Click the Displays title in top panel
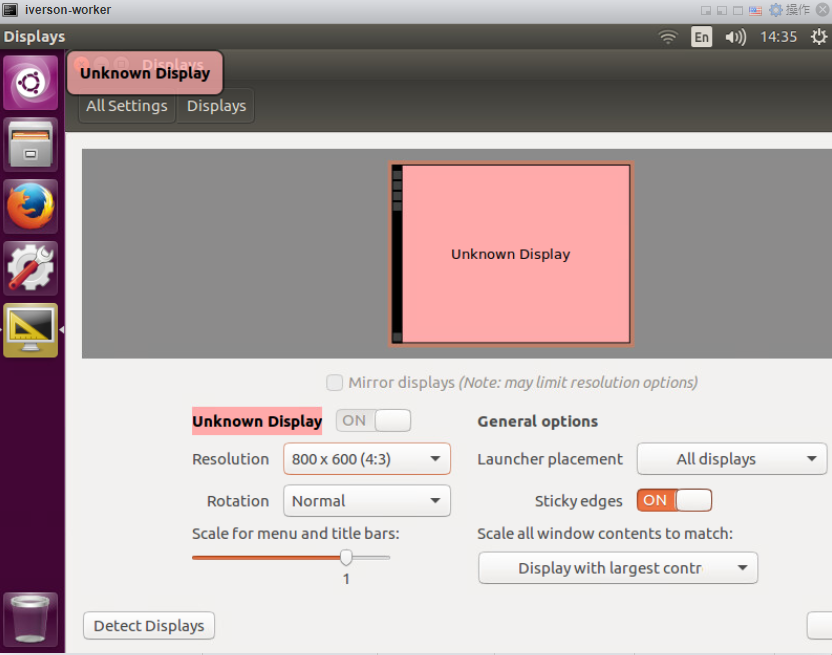This screenshot has height=655, width=832. 34,37
